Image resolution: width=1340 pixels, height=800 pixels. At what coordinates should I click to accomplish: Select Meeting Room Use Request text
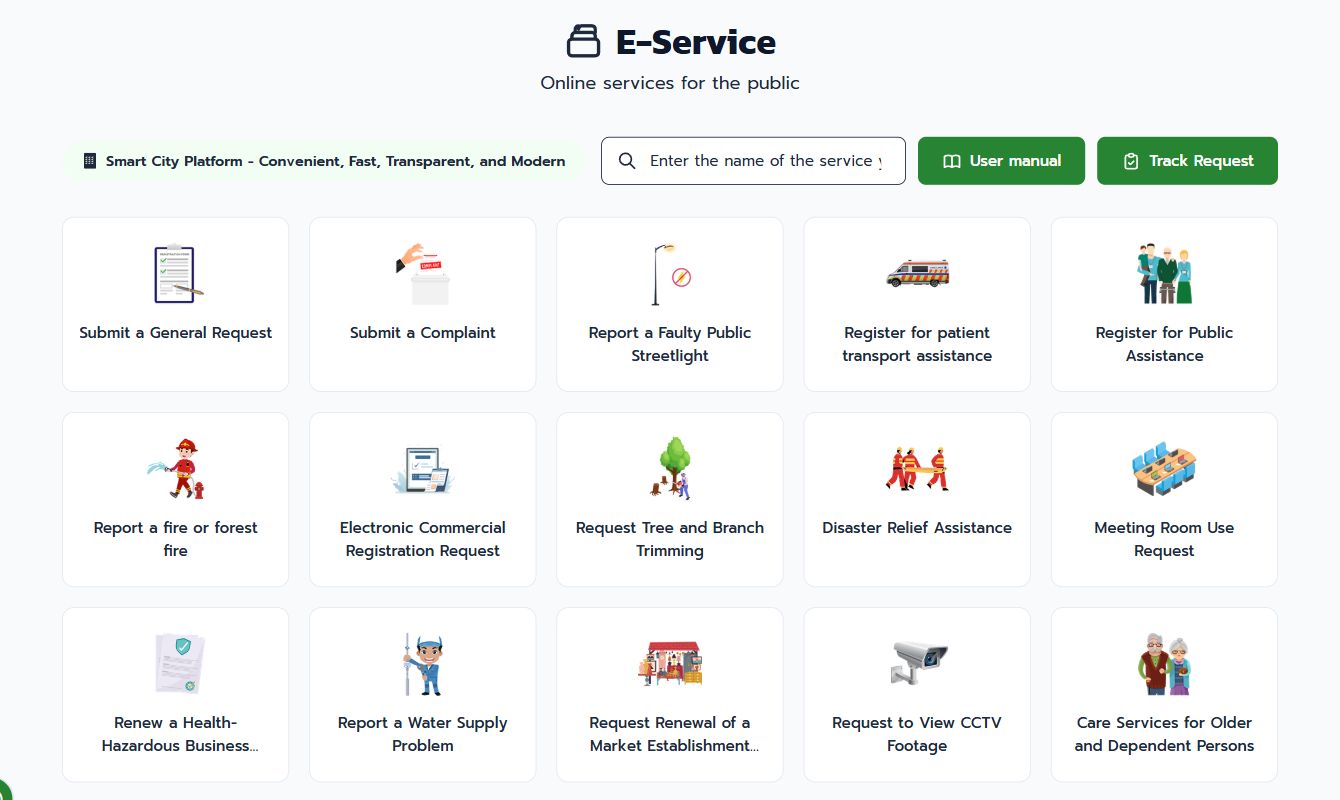1164,539
